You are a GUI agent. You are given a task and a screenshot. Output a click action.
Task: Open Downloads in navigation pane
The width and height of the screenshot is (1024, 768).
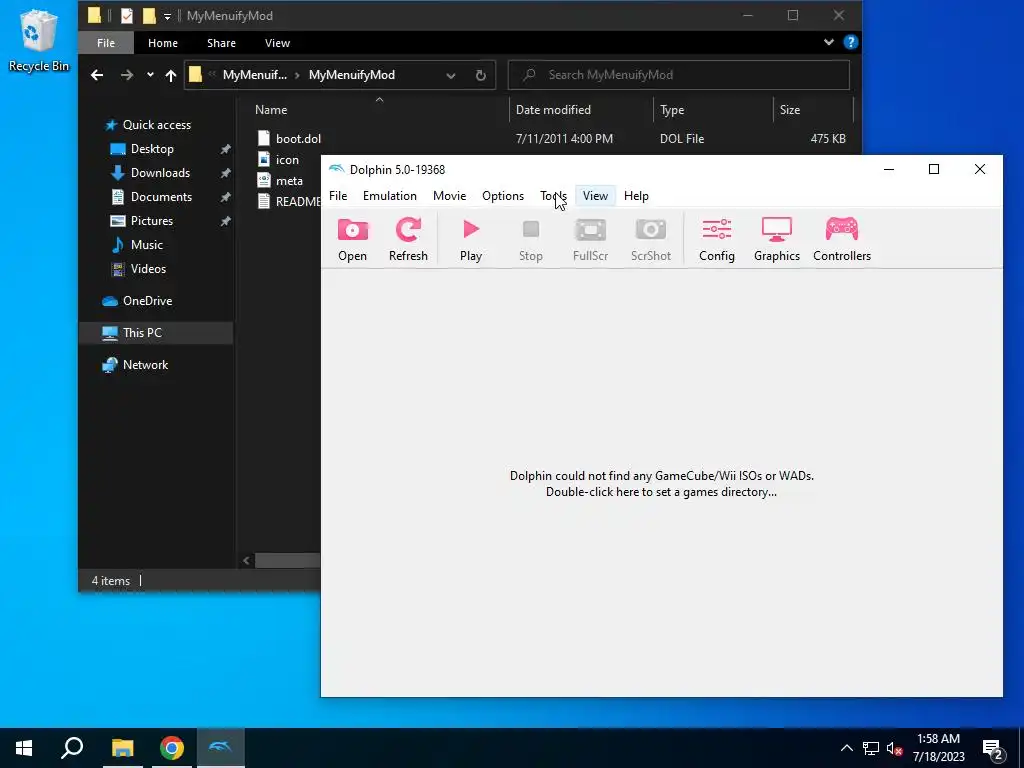pos(160,173)
